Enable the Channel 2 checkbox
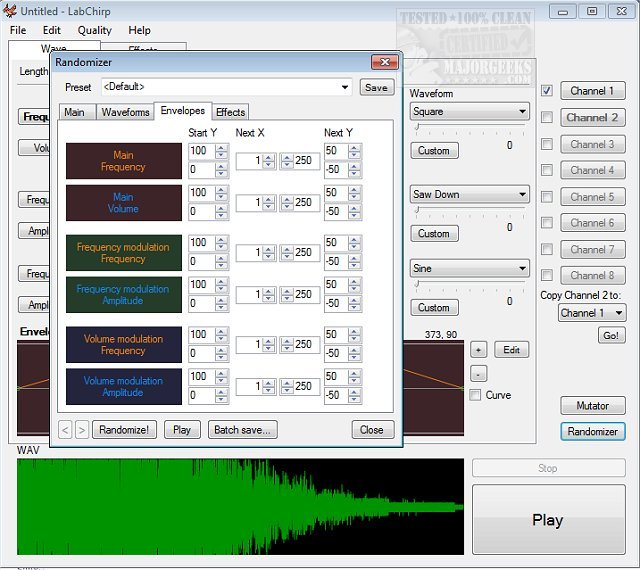Screen dimensions: 640x570 click(x=547, y=117)
